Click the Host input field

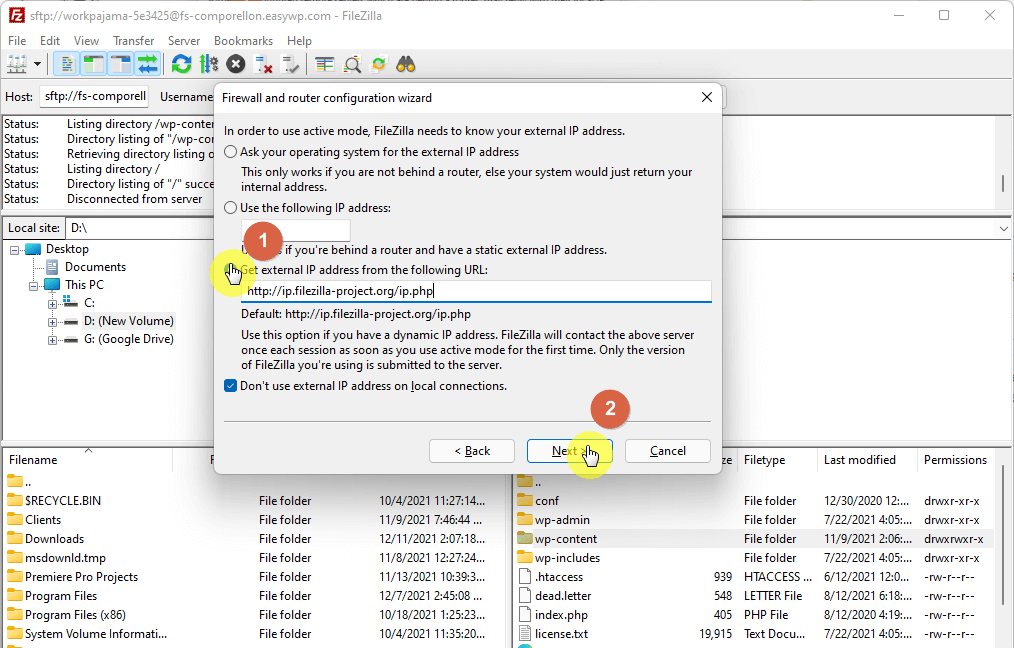pos(94,96)
